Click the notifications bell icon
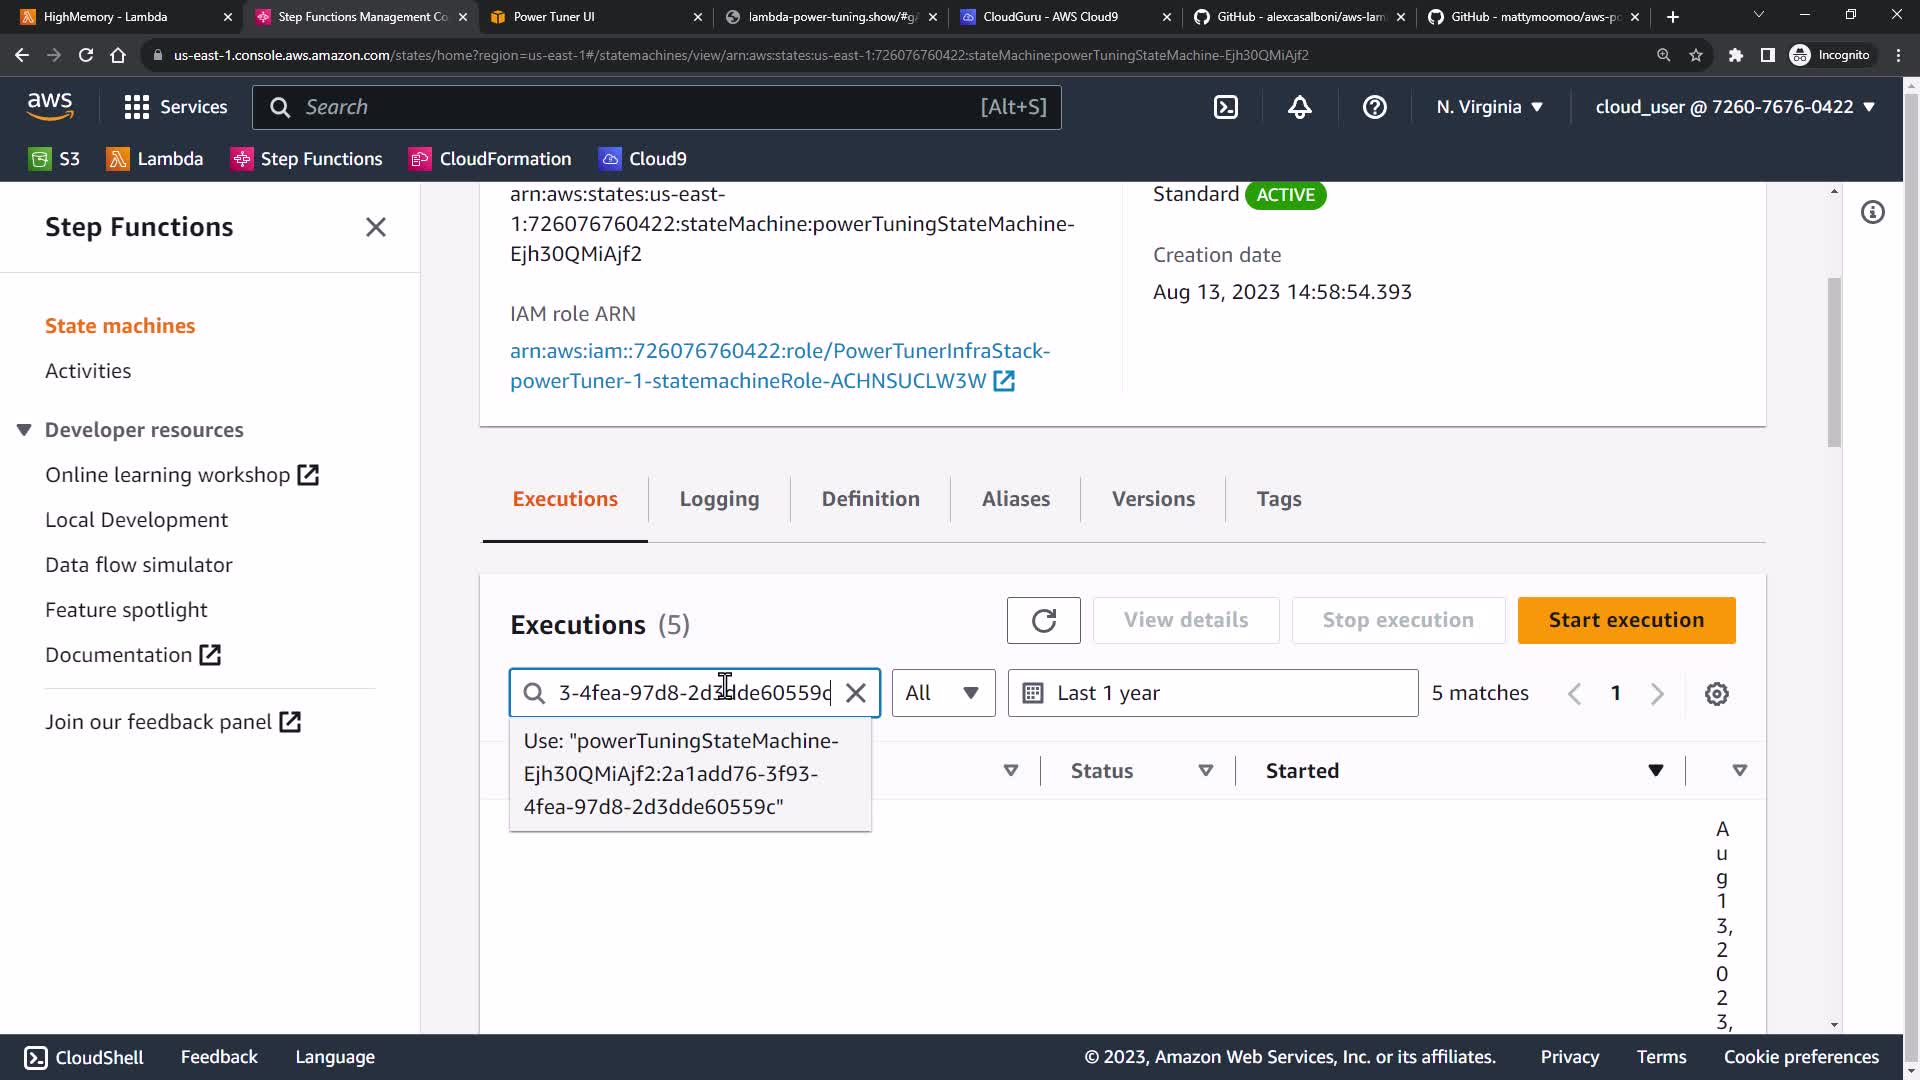This screenshot has width=1920, height=1080. pyautogui.click(x=1299, y=107)
